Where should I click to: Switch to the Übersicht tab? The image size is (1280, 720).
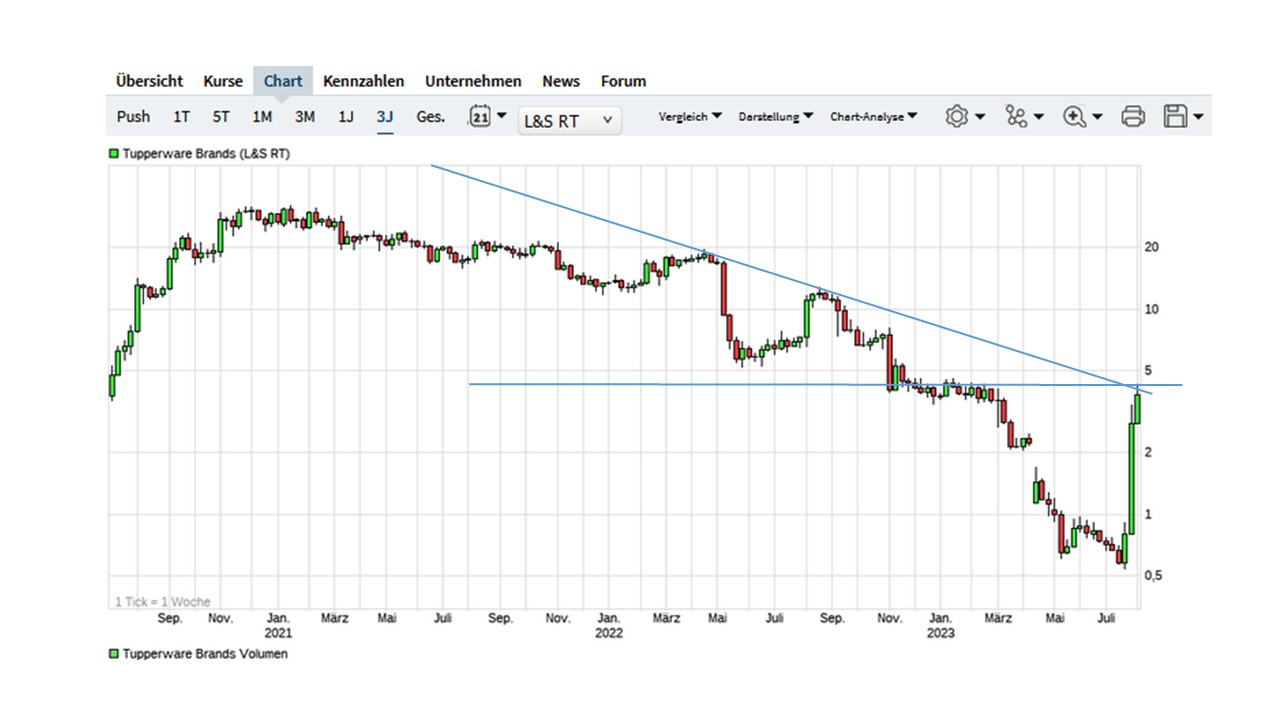click(149, 81)
